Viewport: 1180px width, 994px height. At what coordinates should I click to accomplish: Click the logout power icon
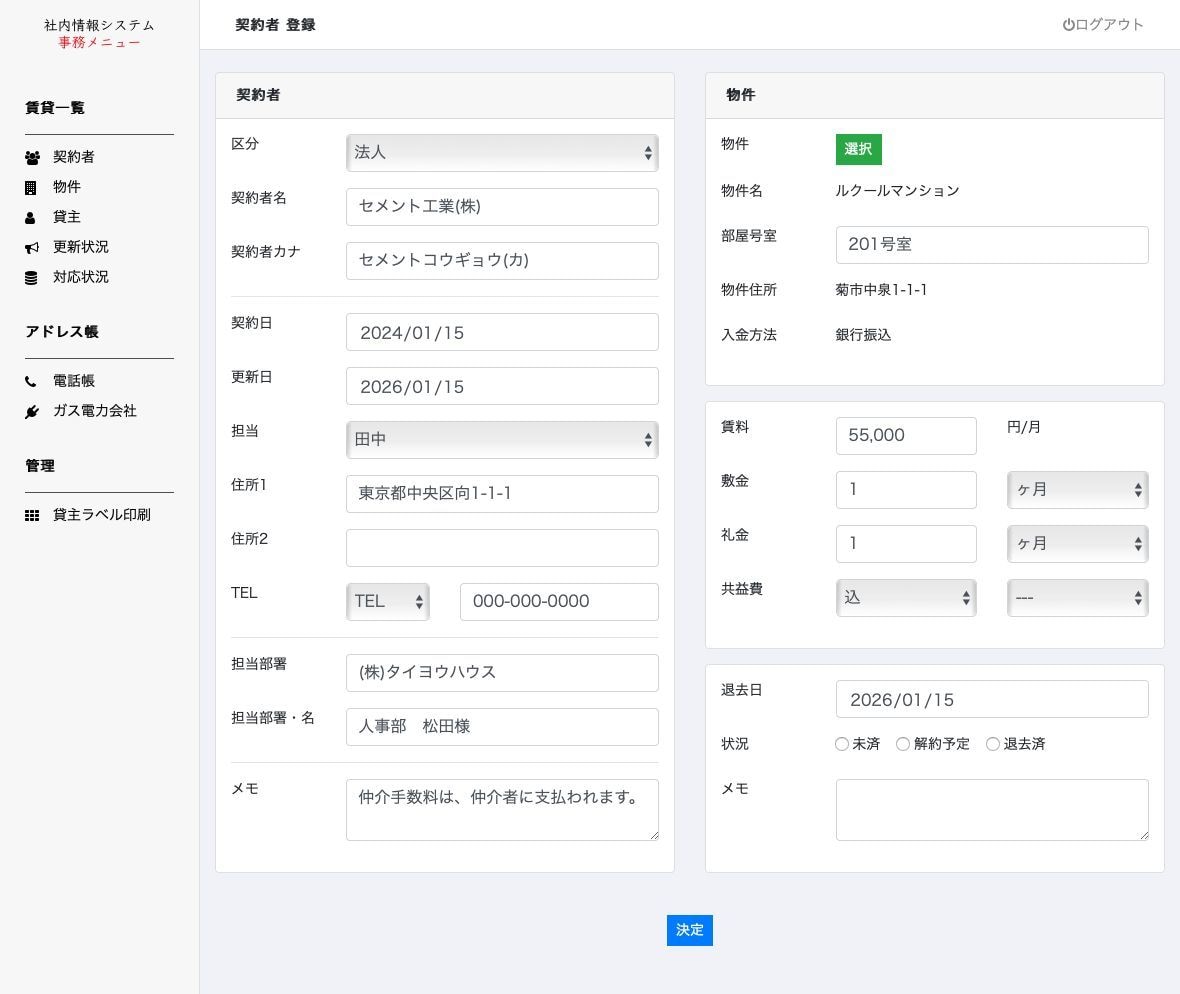click(x=1068, y=25)
